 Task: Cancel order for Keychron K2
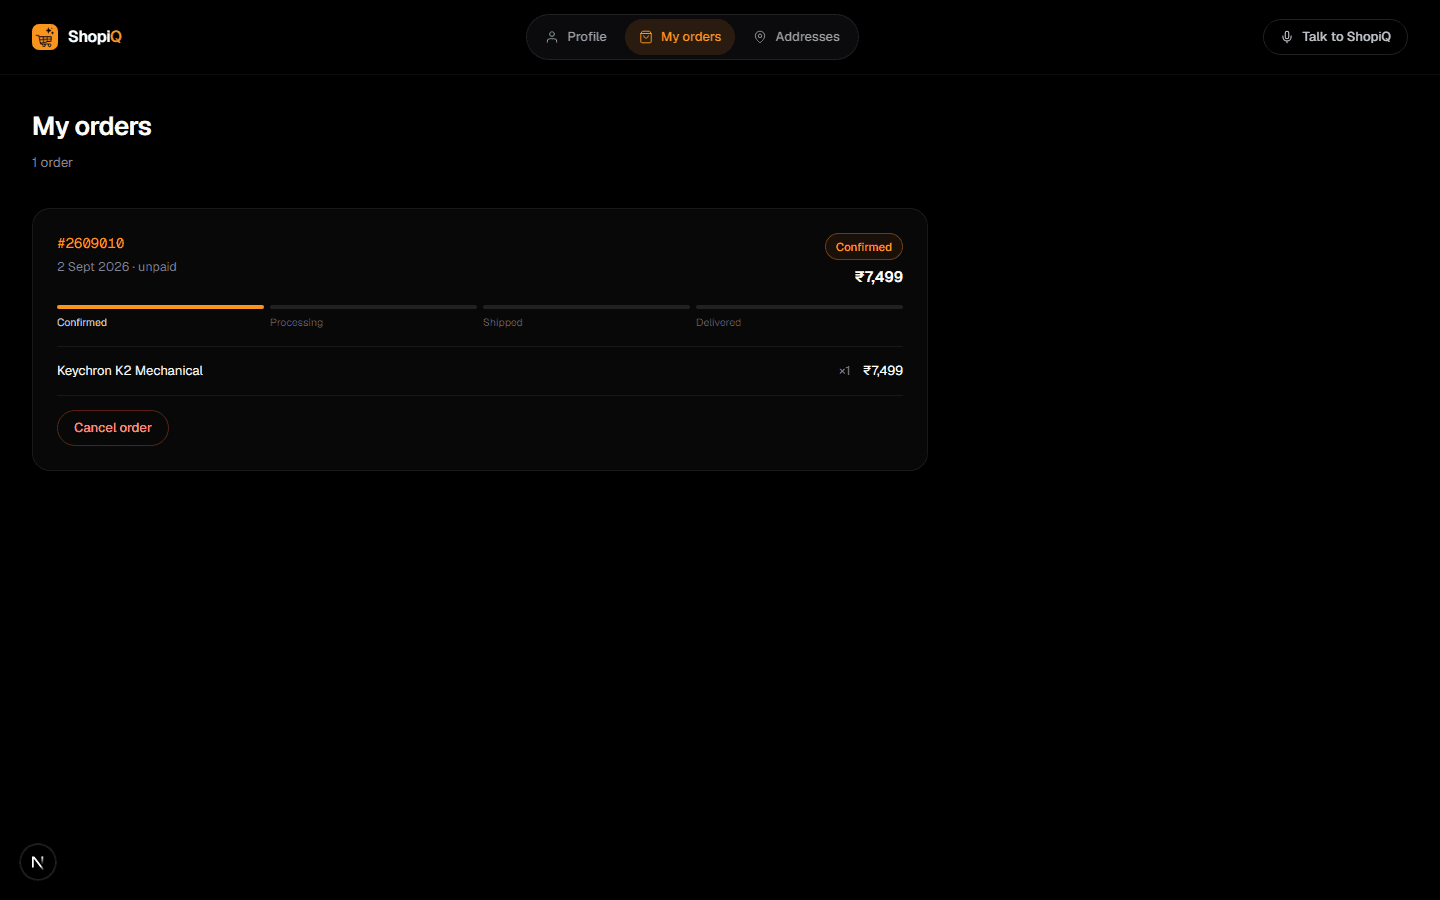113,428
